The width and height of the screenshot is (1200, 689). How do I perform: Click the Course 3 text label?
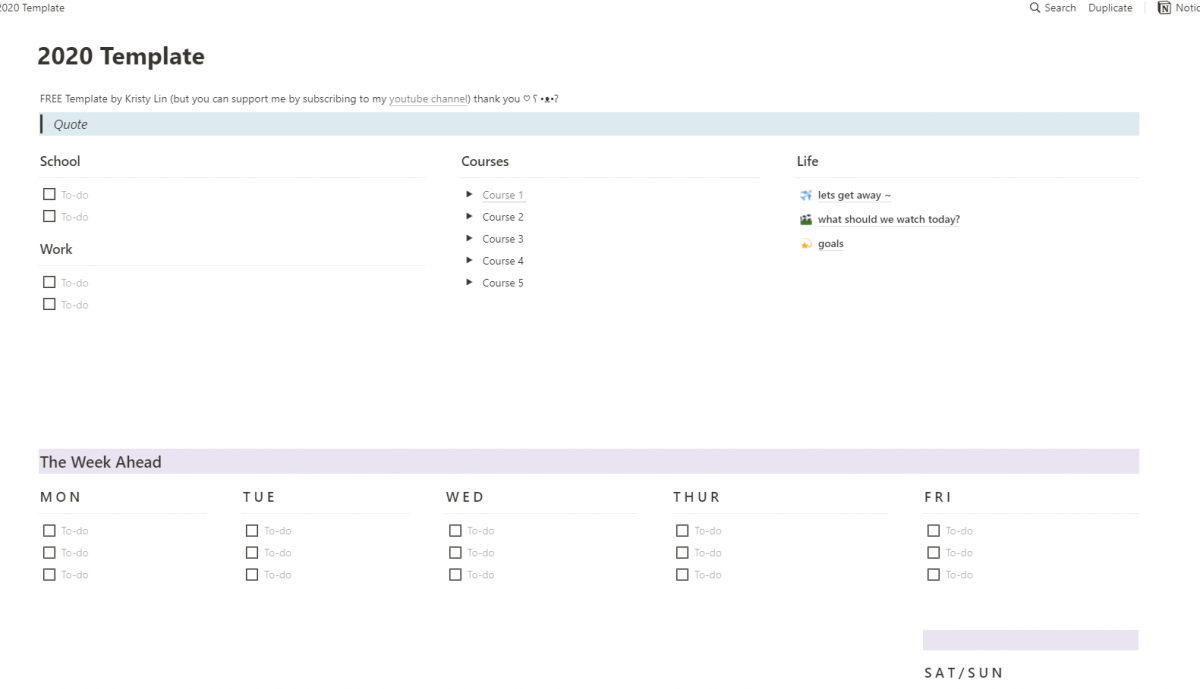point(503,239)
